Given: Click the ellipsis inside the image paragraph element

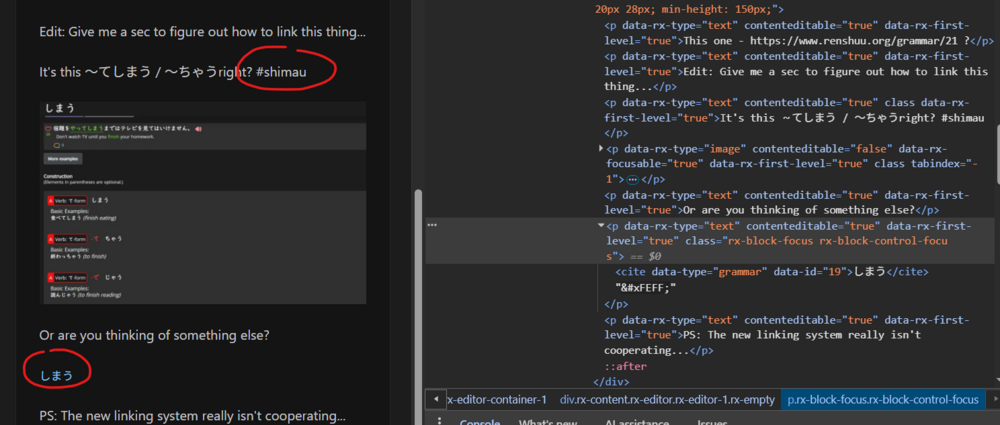Looking at the screenshot, I should tap(632, 179).
